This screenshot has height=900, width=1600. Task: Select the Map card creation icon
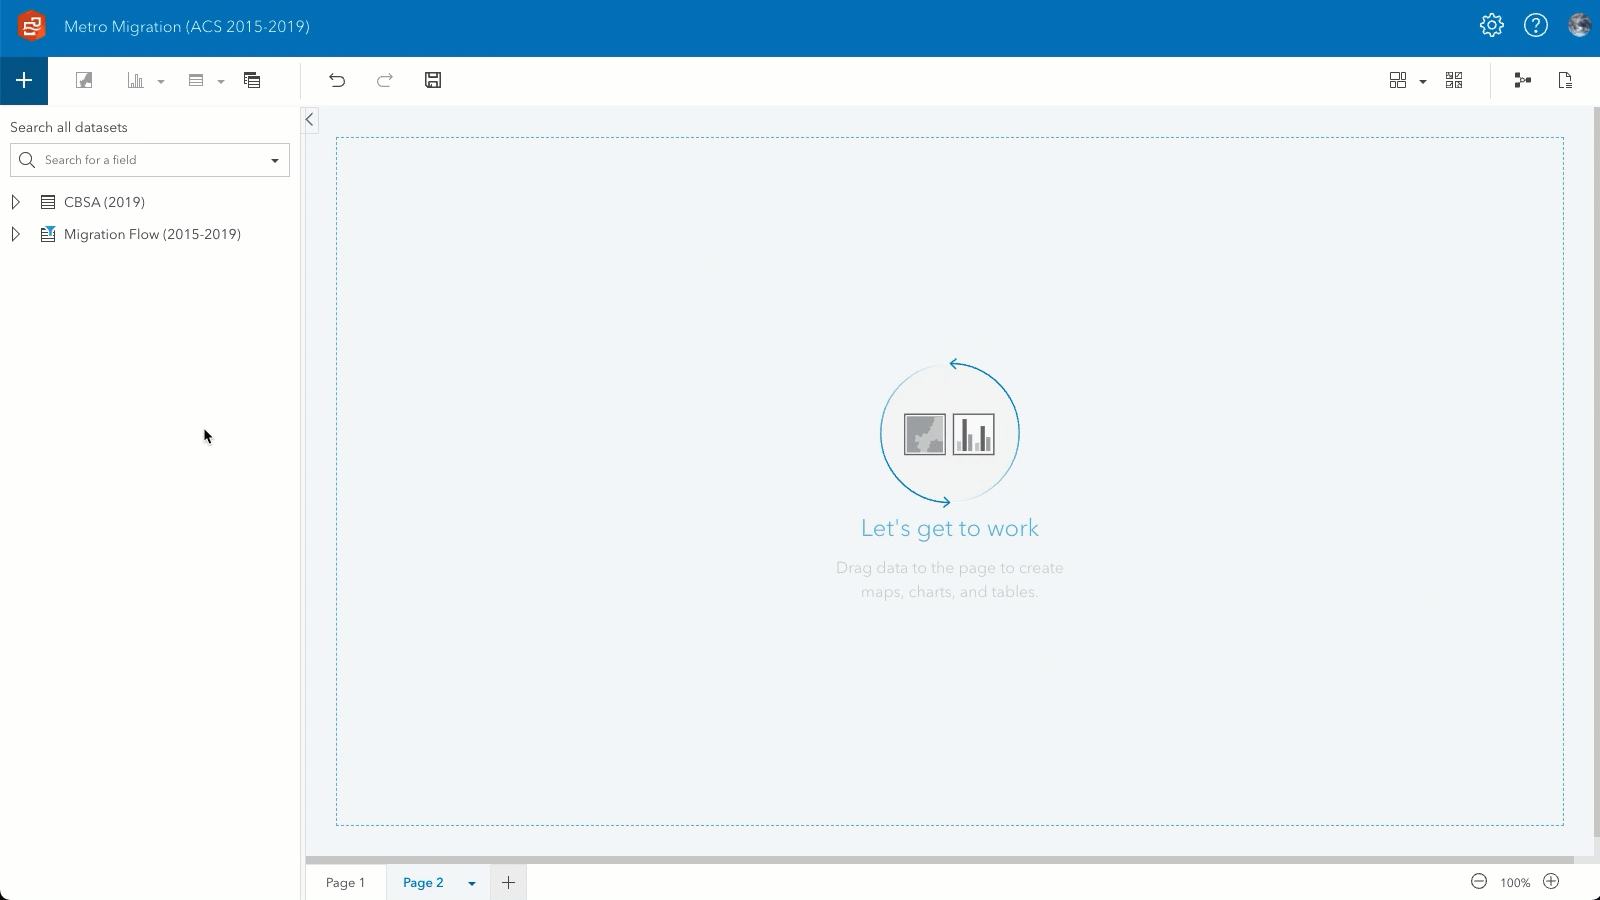[x=84, y=80]
